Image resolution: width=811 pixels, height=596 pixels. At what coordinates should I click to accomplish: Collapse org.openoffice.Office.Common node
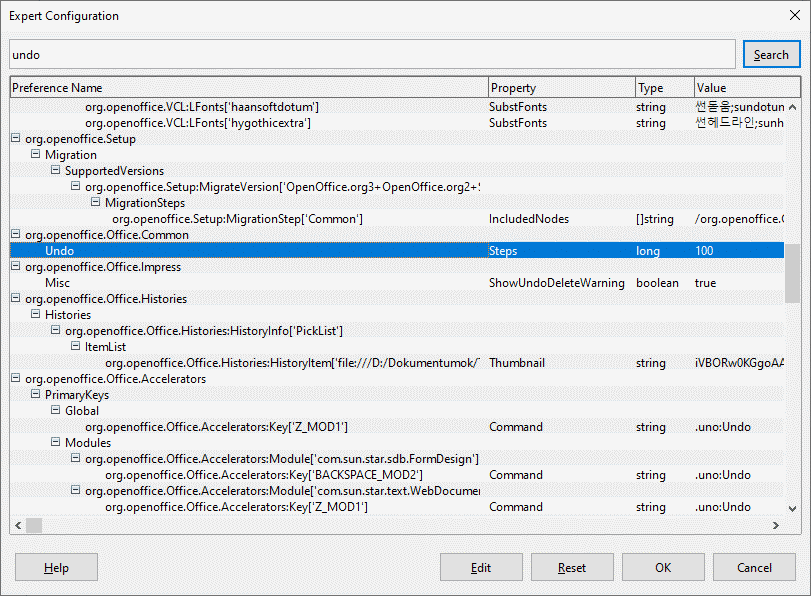tap(16, 235)
